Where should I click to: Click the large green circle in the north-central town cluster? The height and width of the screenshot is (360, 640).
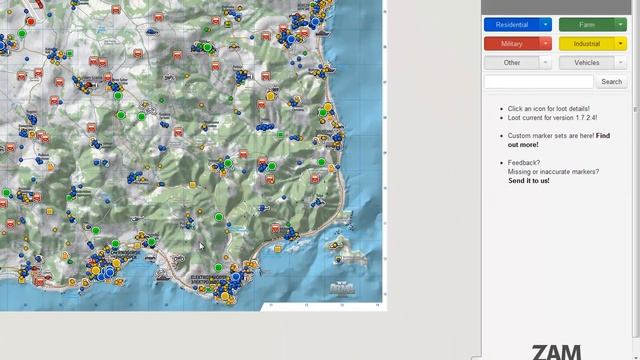click(208, 47)
